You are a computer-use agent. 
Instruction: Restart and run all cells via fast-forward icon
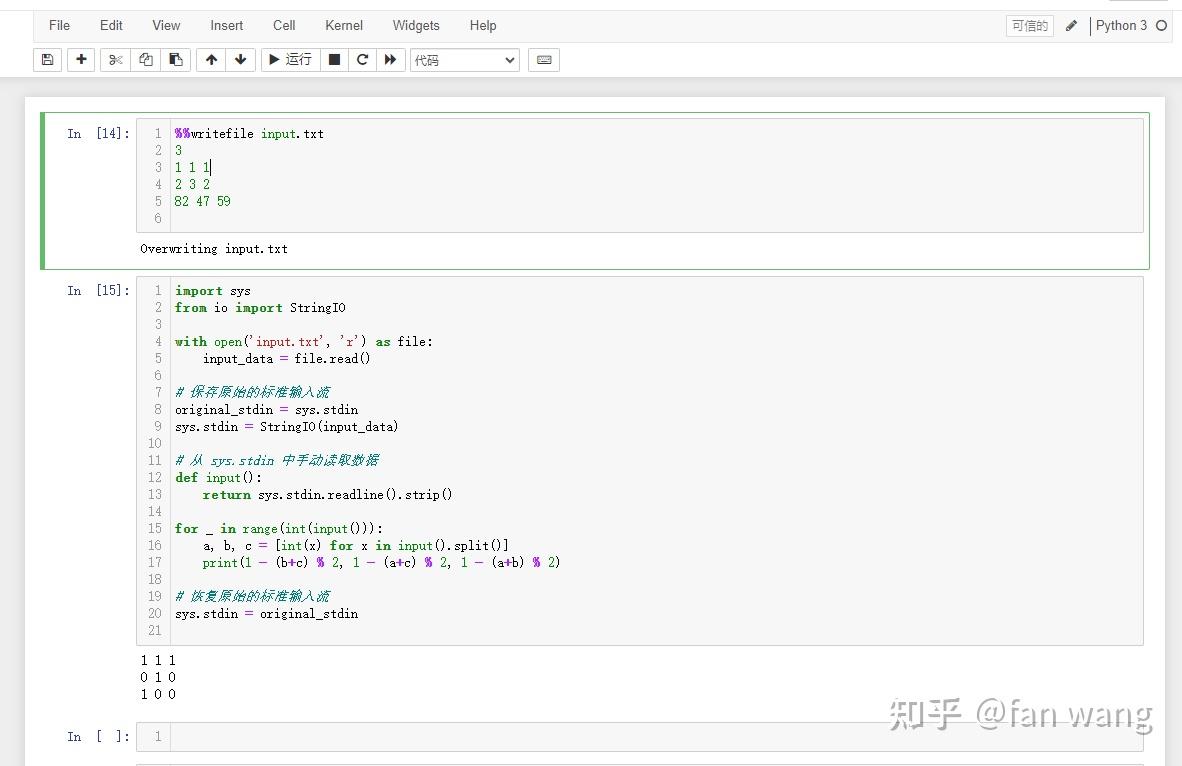[390, 60]
